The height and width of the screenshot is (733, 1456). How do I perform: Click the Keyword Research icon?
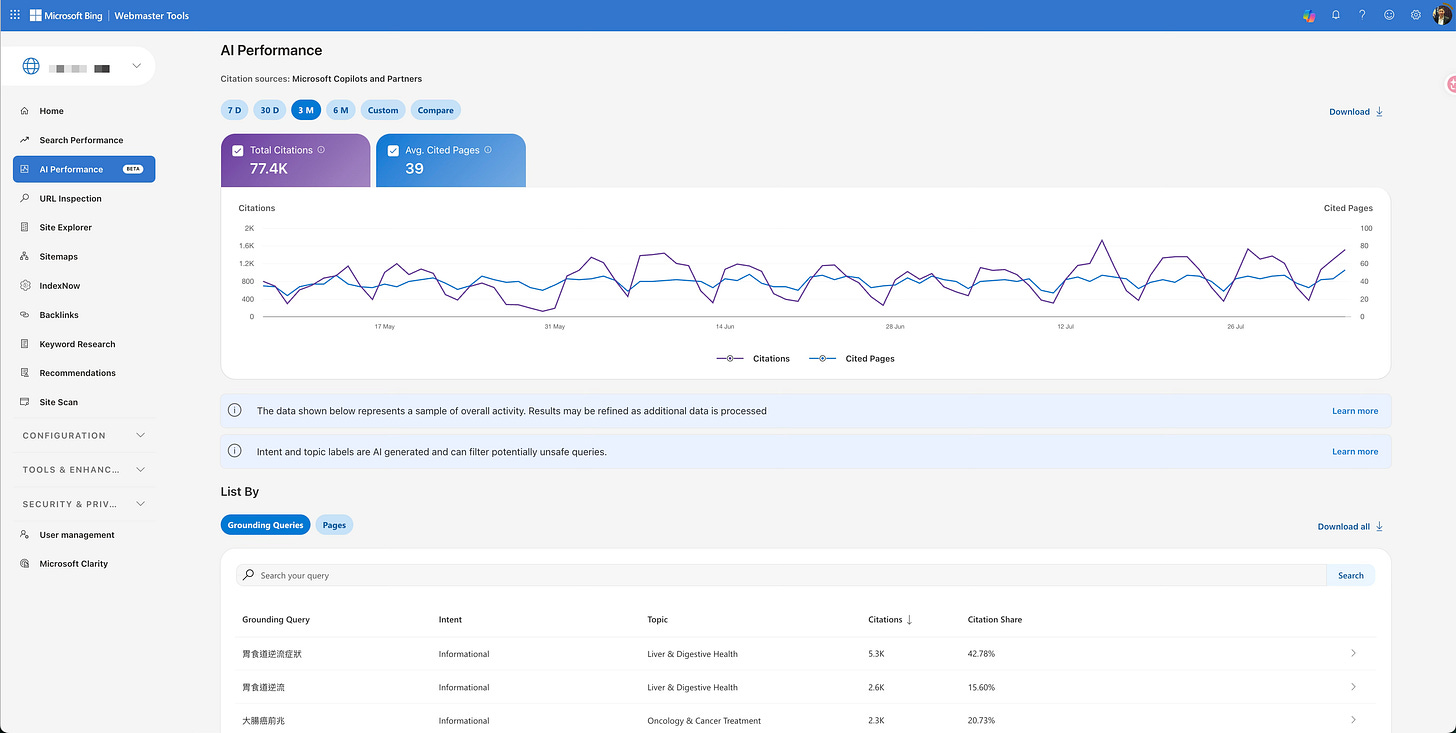25,343
